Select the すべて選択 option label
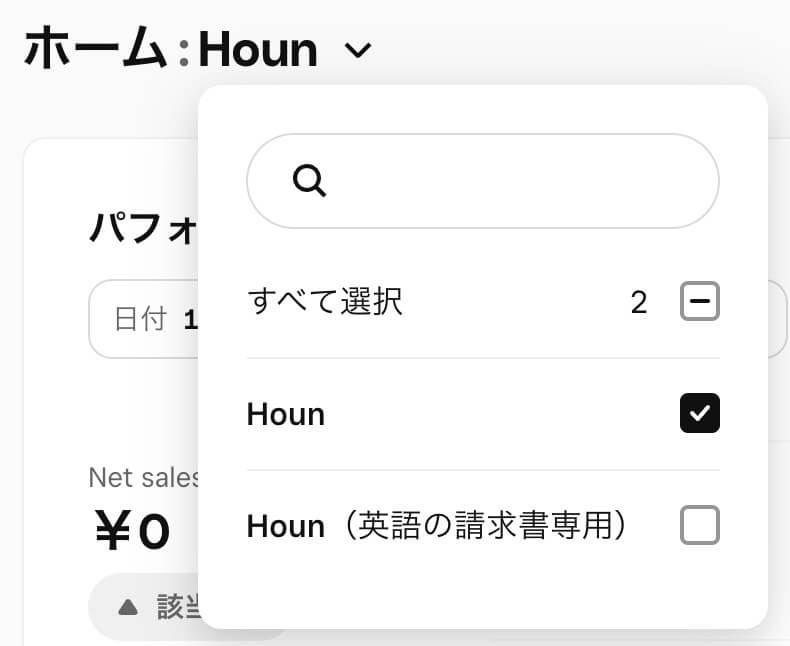This screenshot has width=790, height=646. tap(324, 301)
